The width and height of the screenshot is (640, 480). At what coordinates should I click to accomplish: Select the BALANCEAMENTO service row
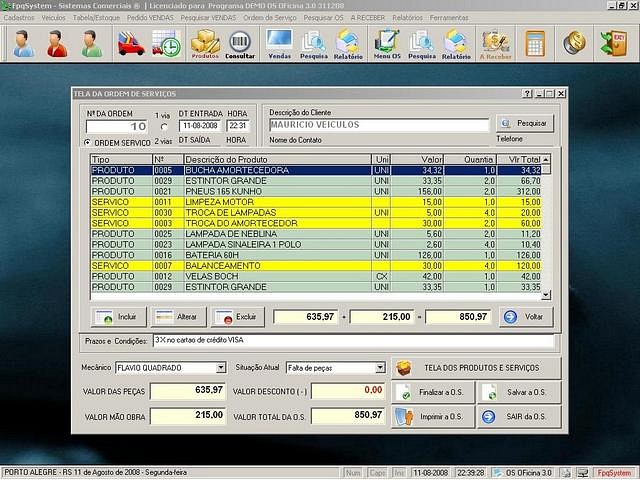[316, 266]
